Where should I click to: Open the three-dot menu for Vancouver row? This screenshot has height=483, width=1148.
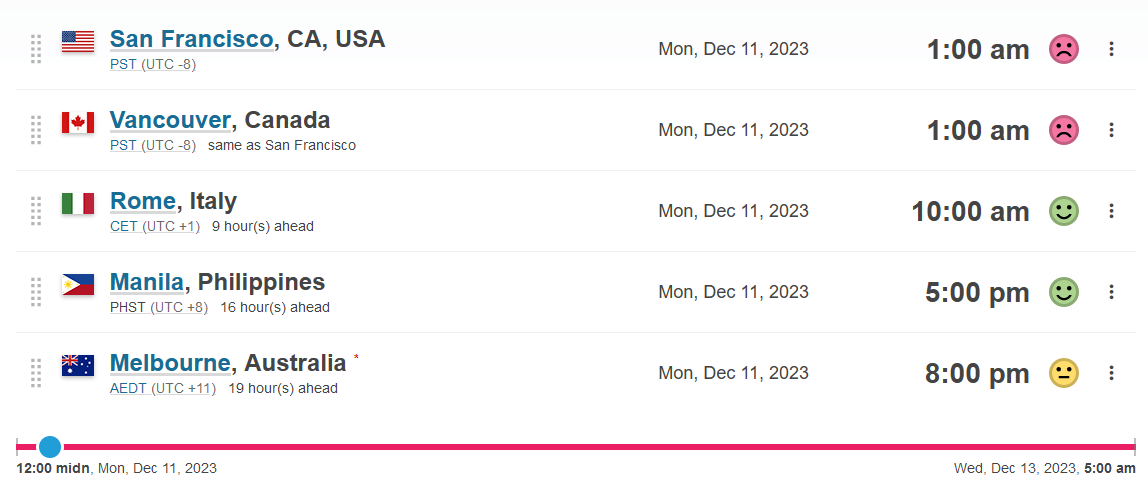[x=1111, y=130]
